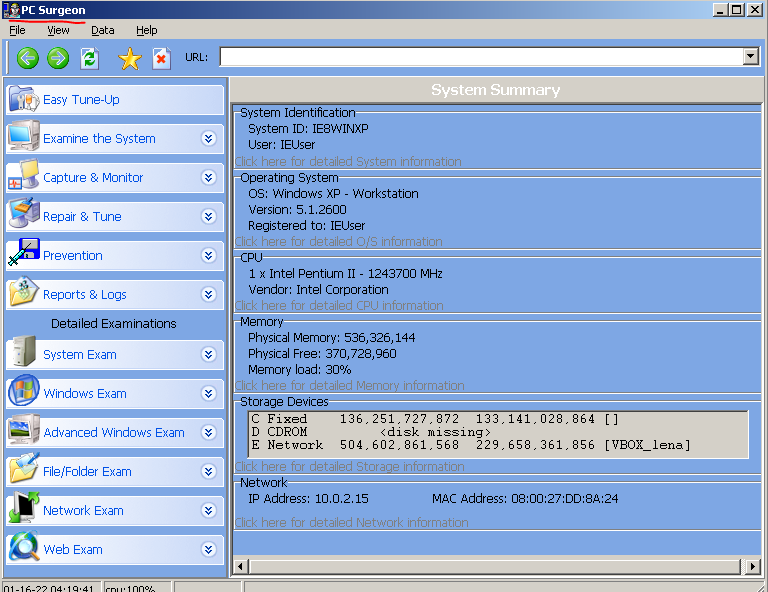Expand the Examine the System section
This screenshot has height=592, width=768.
pyautogui.click(x=209, y=139)
